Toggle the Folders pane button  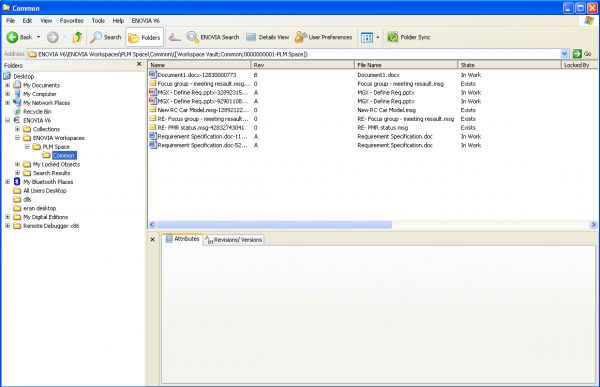point(144,37)
